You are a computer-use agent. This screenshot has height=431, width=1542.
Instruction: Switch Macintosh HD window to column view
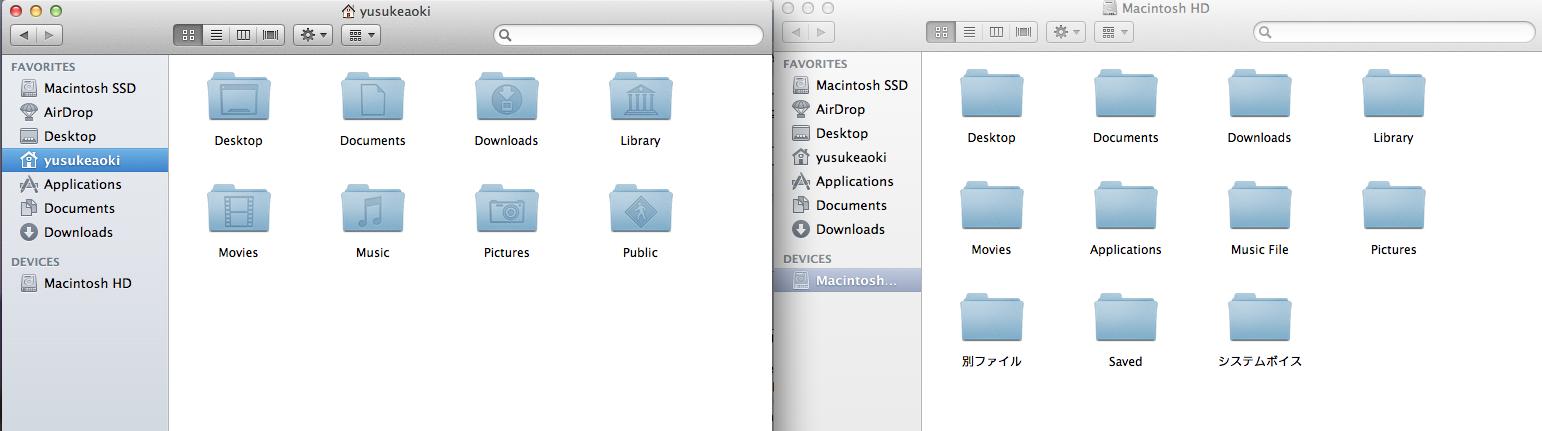(996, 32)
